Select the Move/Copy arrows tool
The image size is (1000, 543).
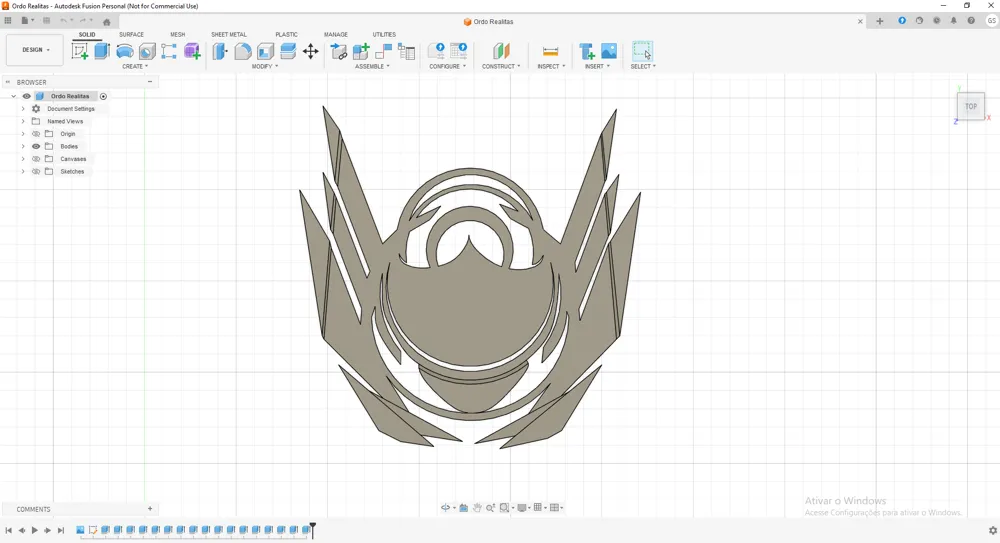pyautogui.click(x=311, y=51)
